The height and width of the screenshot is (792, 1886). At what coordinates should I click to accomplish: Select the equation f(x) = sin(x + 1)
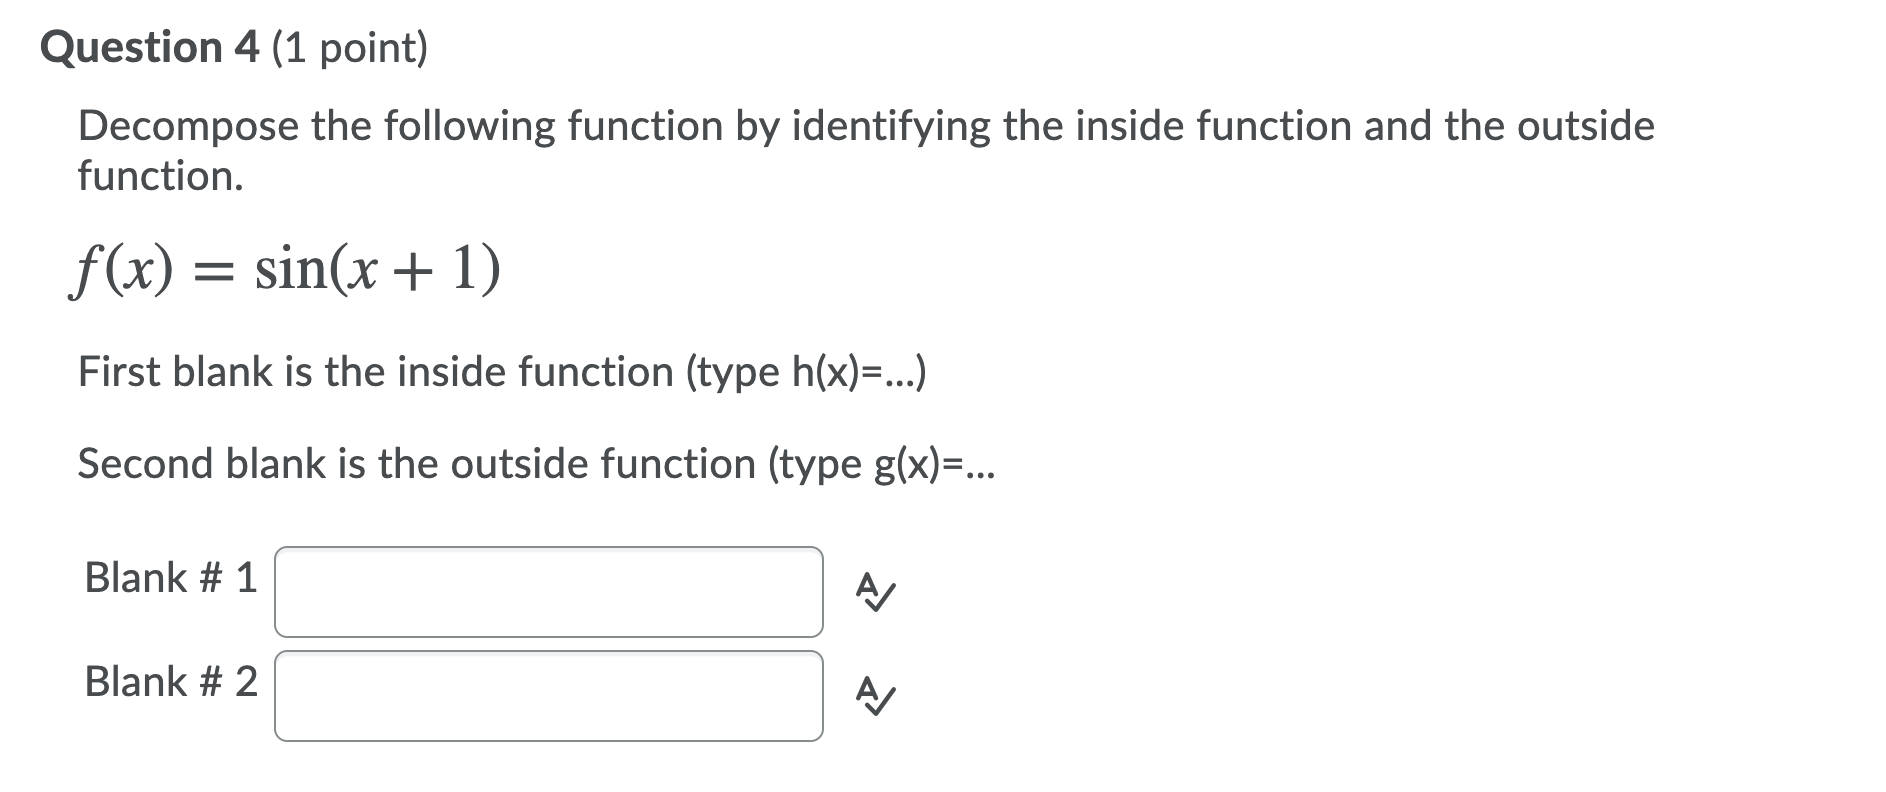283,268
